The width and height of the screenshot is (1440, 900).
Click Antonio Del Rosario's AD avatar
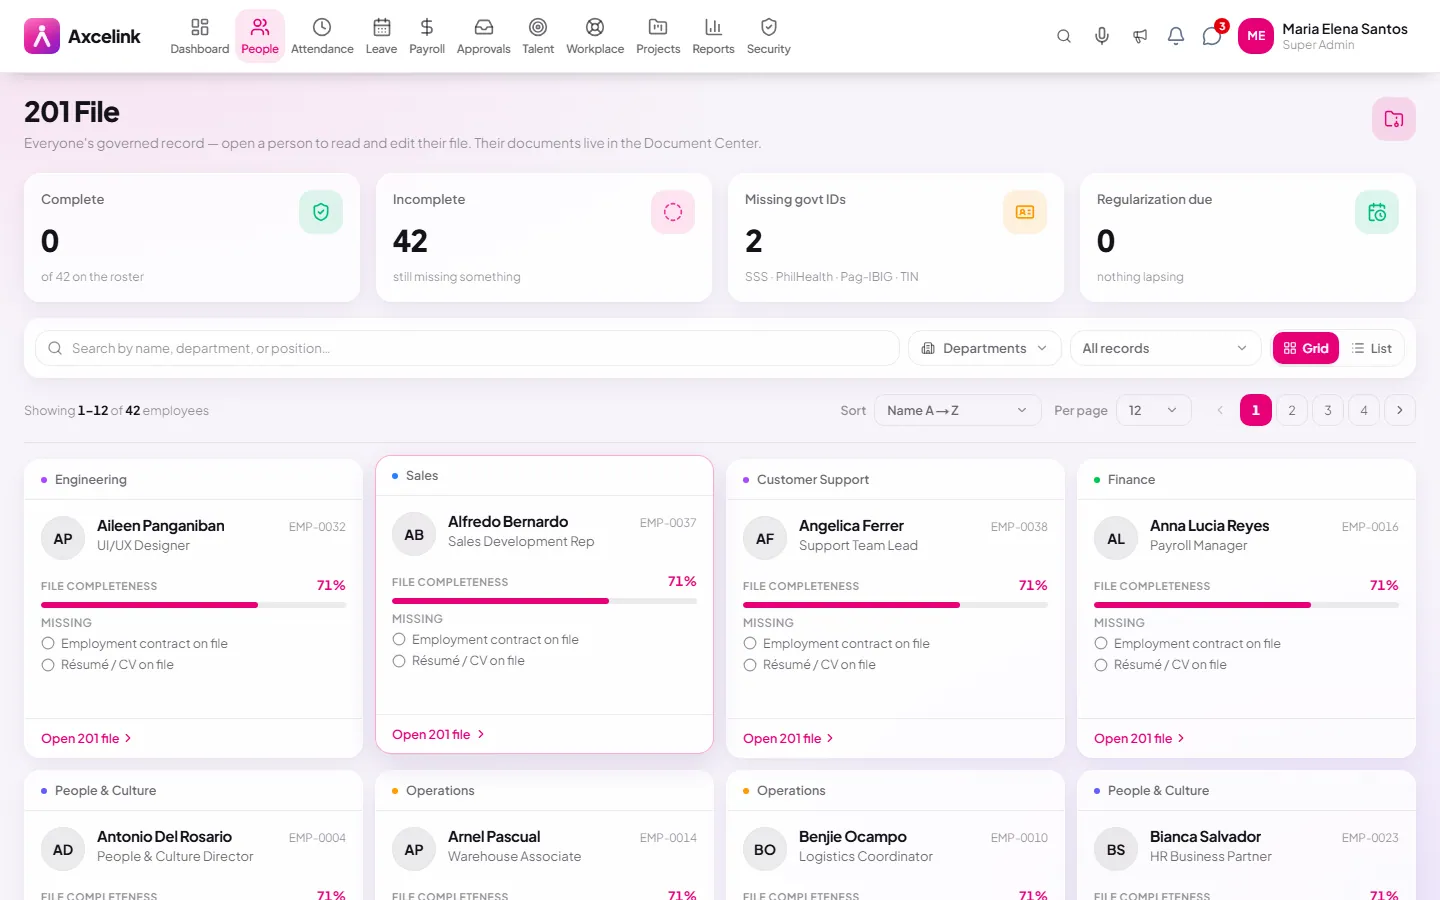pos(63,850)
